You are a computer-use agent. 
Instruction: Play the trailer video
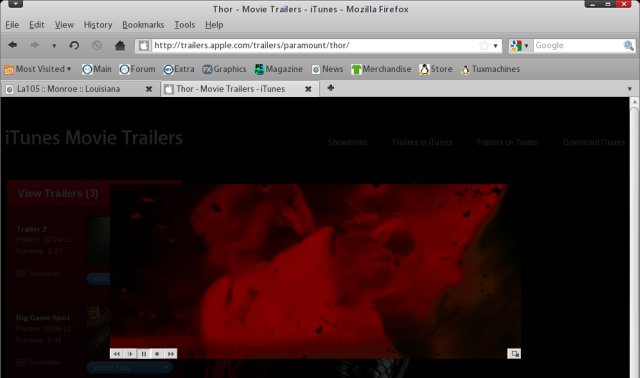(130, 354)
